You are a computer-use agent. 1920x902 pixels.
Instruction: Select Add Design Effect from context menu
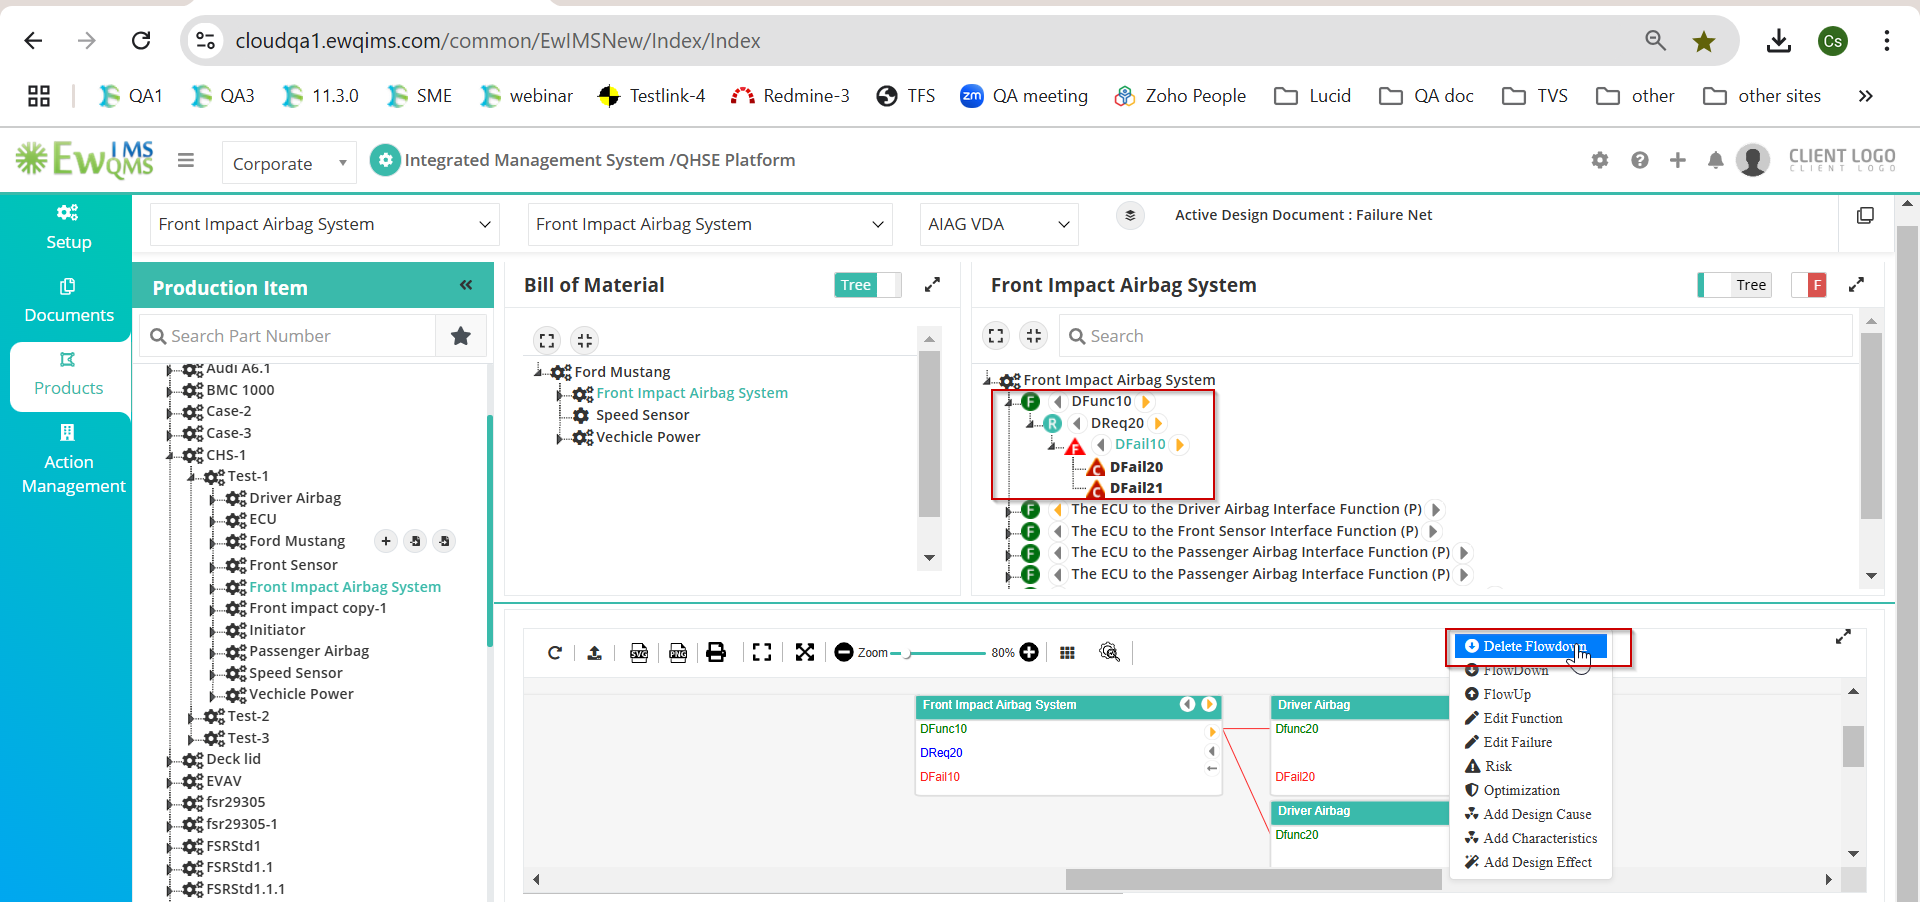(x=1536, y=862)
